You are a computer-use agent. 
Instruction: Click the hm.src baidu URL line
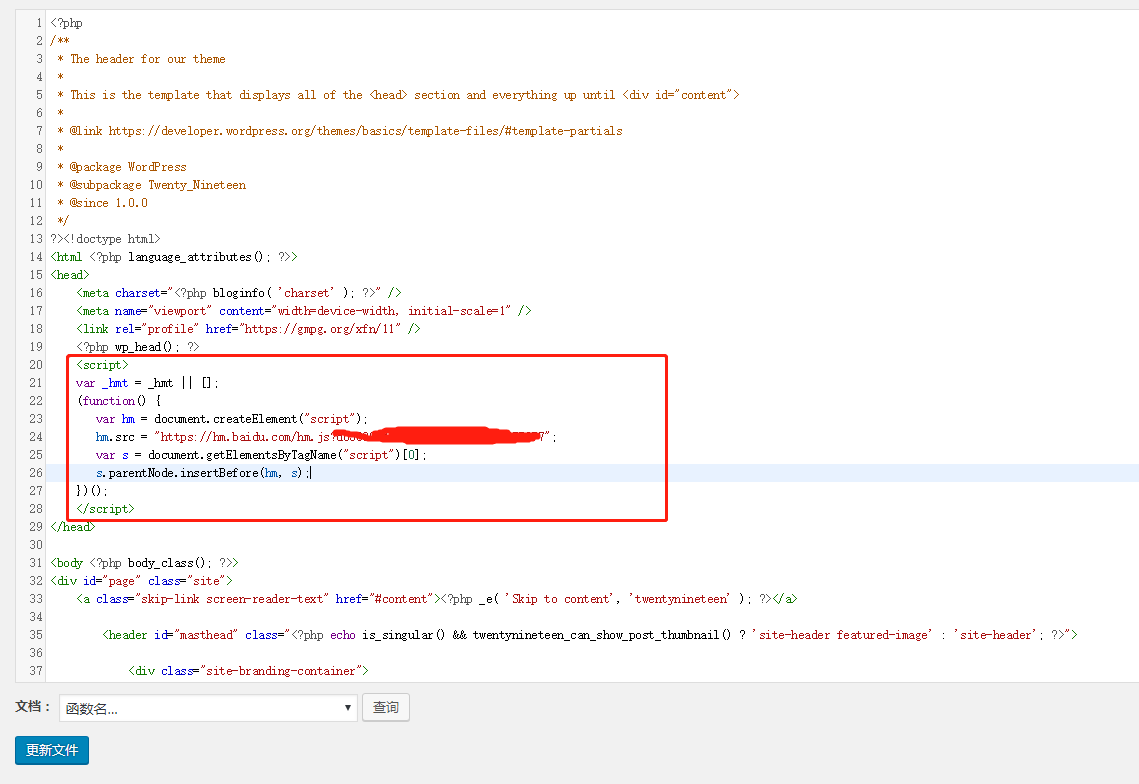tap(325, 437)
